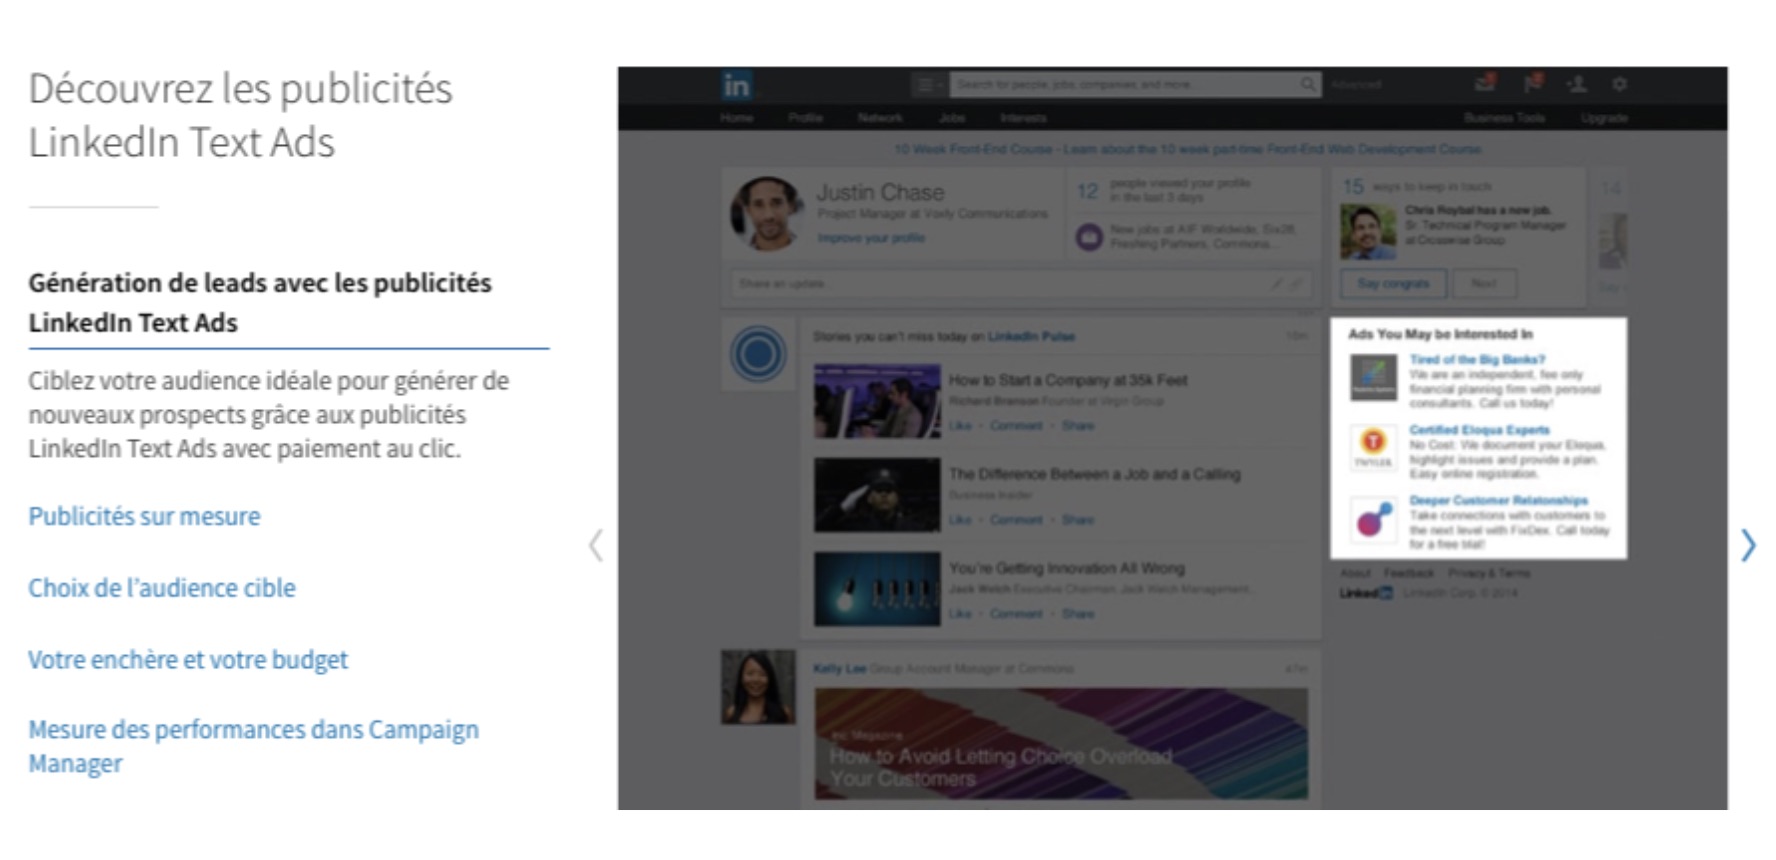
Task: Open 'The Difference Between a Job and a Calling'
Action: pyautogui.click(x=1094, y=474)
